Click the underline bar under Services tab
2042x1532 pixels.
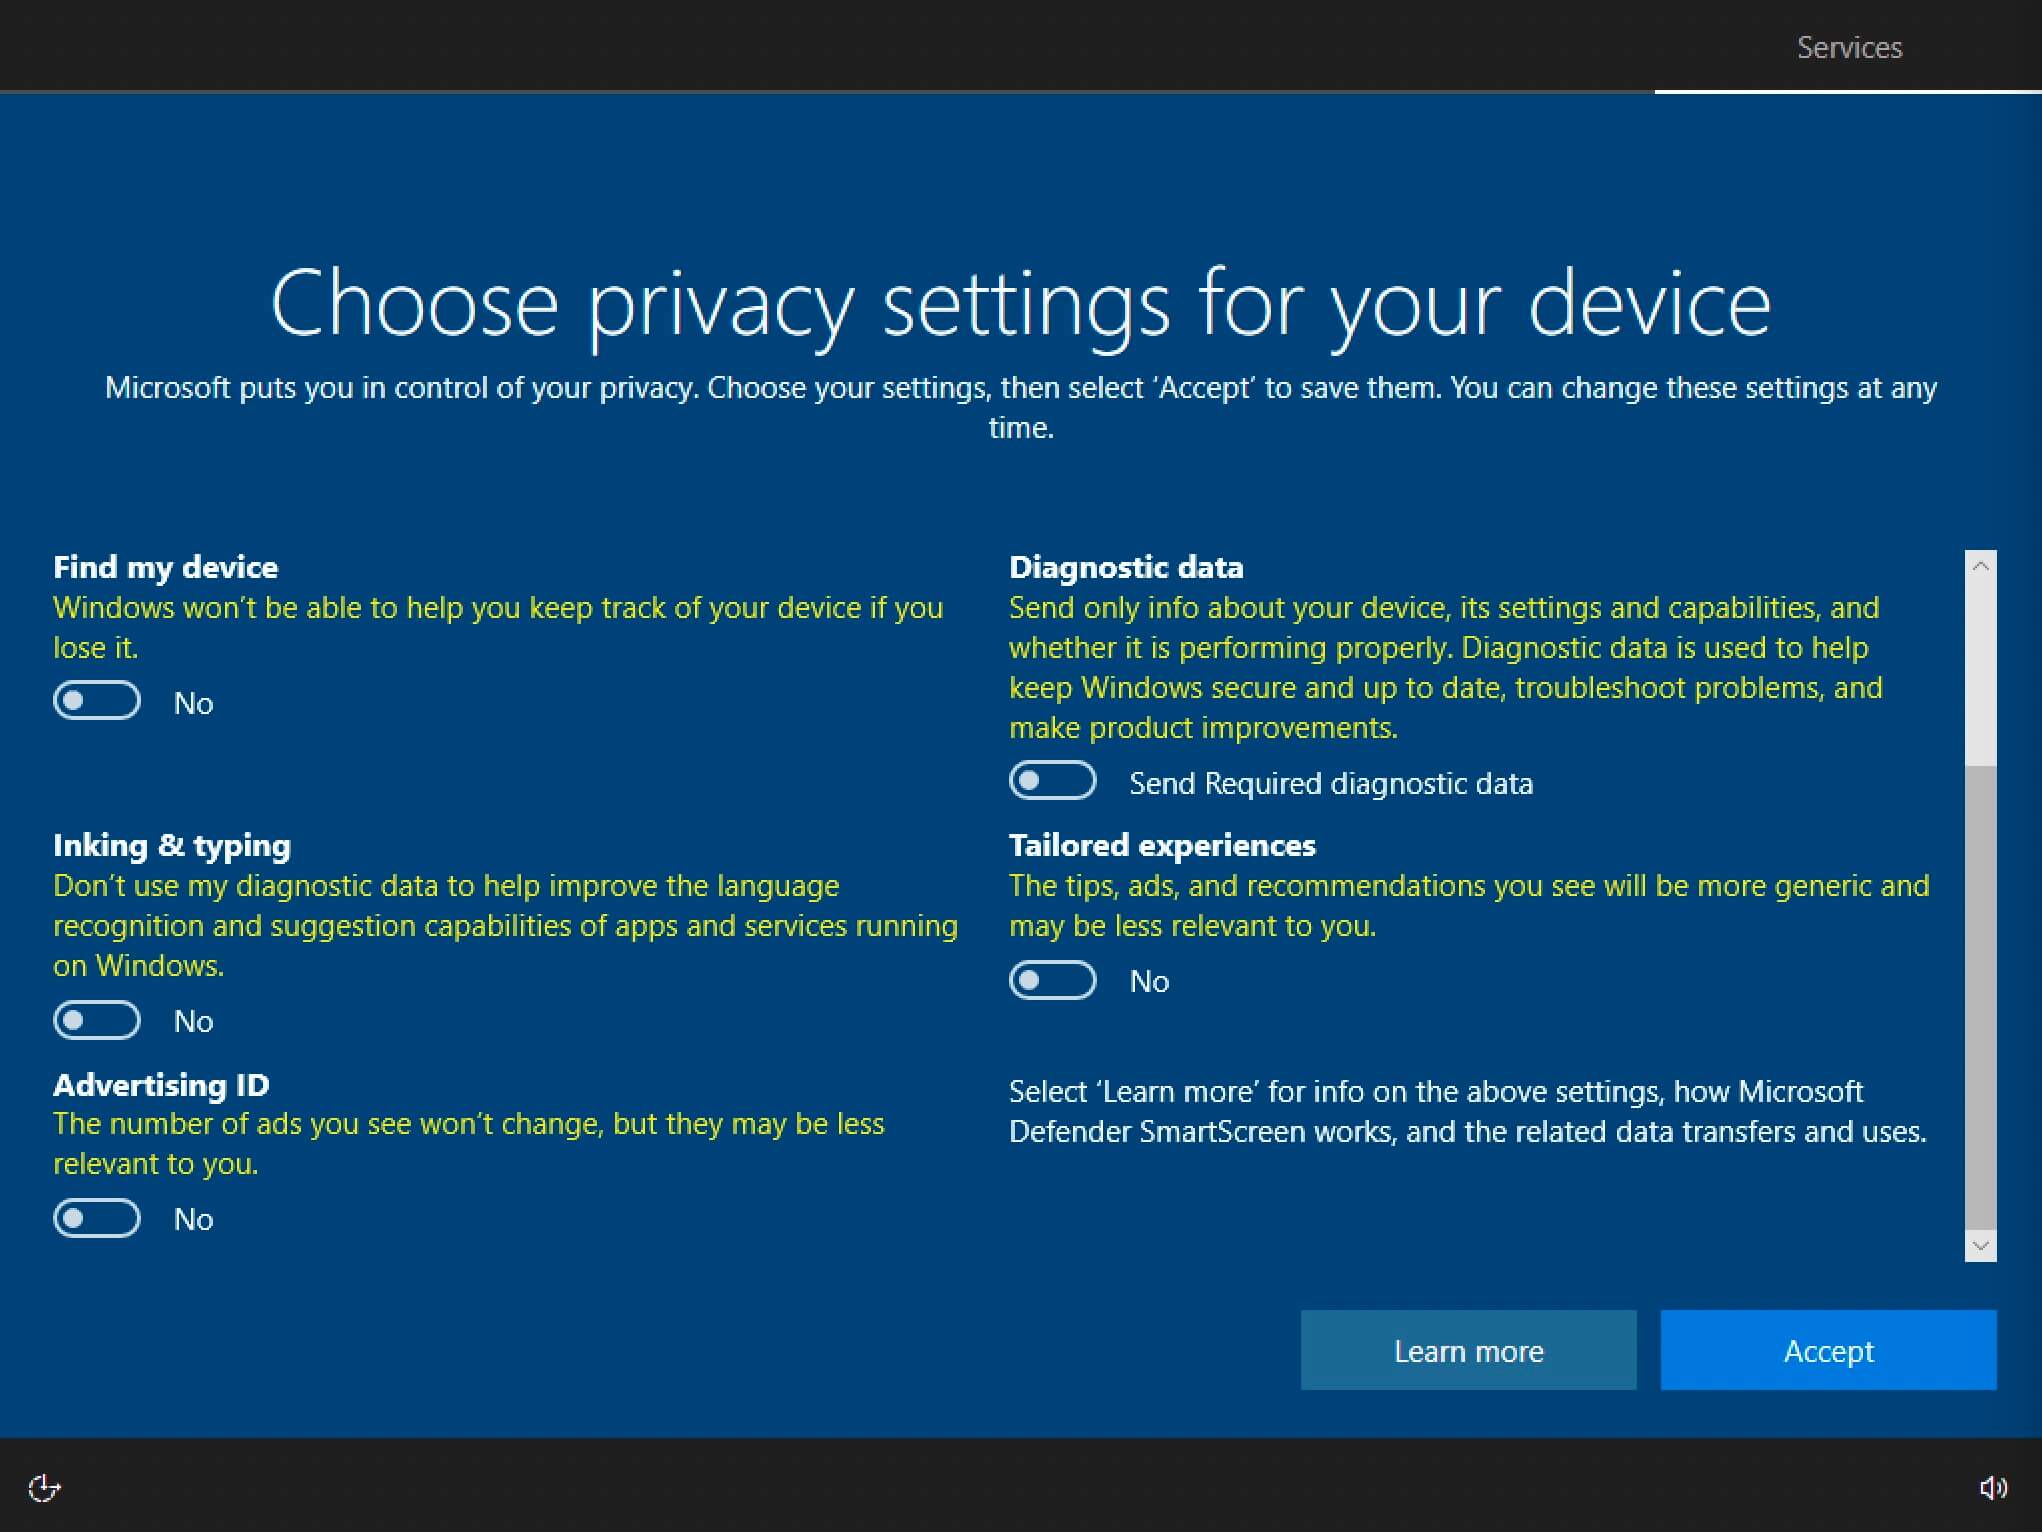tap(1851, 90)
